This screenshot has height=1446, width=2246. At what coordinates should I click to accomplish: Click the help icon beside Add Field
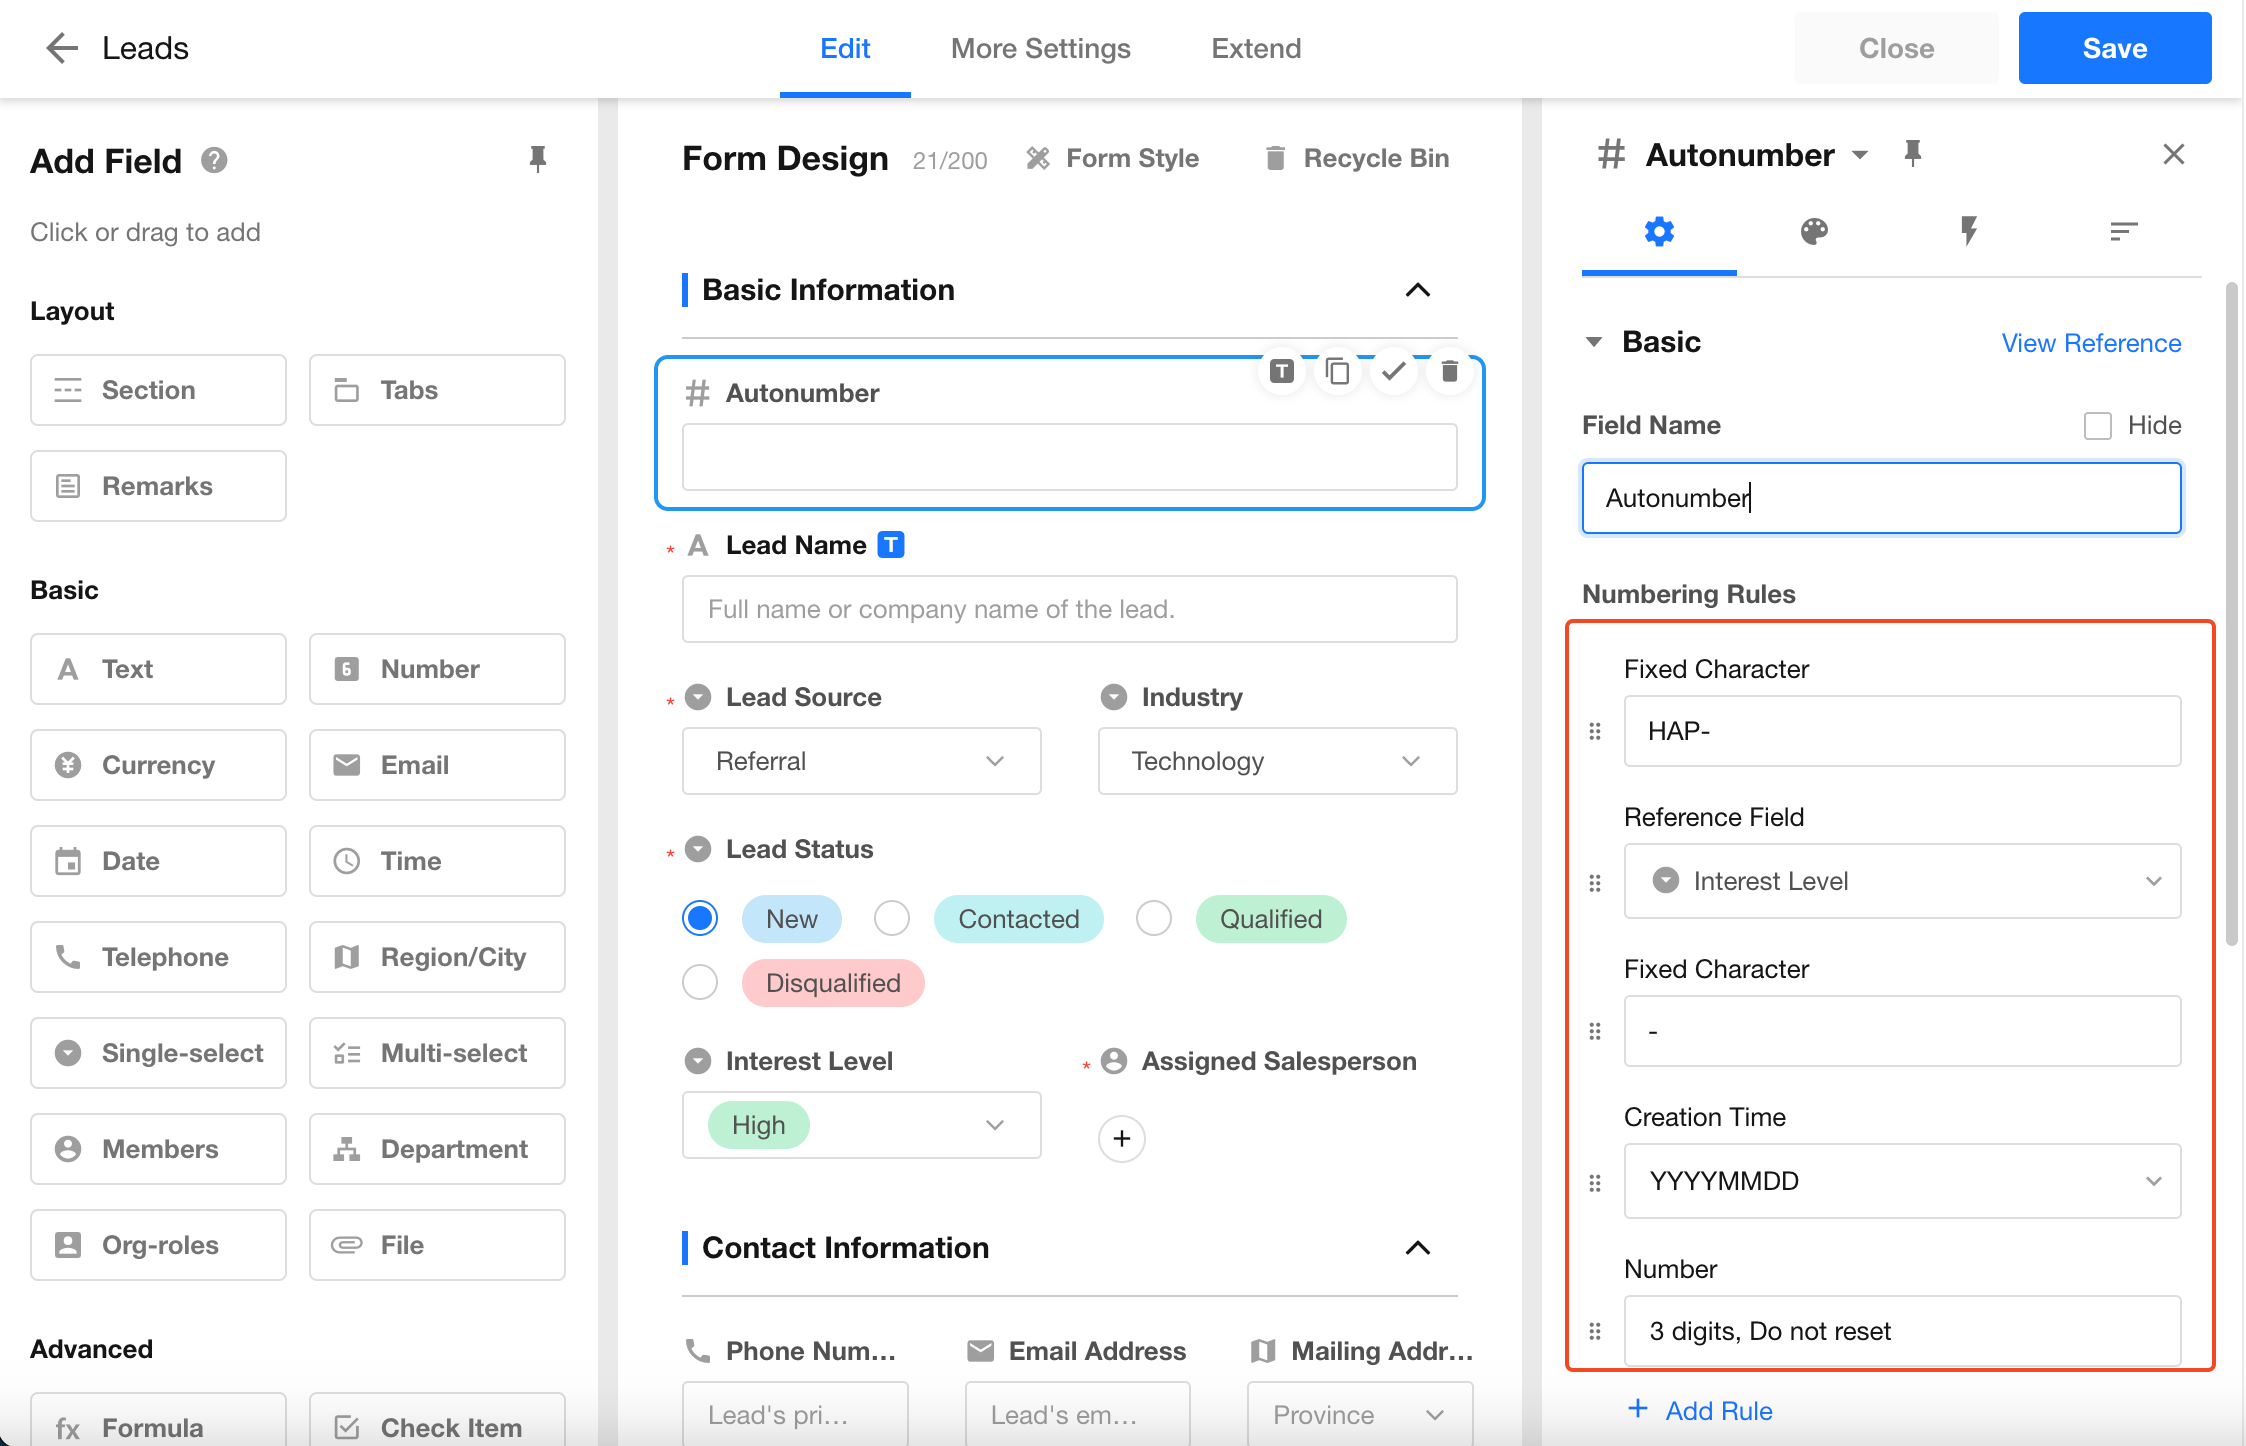coord(214,160)
